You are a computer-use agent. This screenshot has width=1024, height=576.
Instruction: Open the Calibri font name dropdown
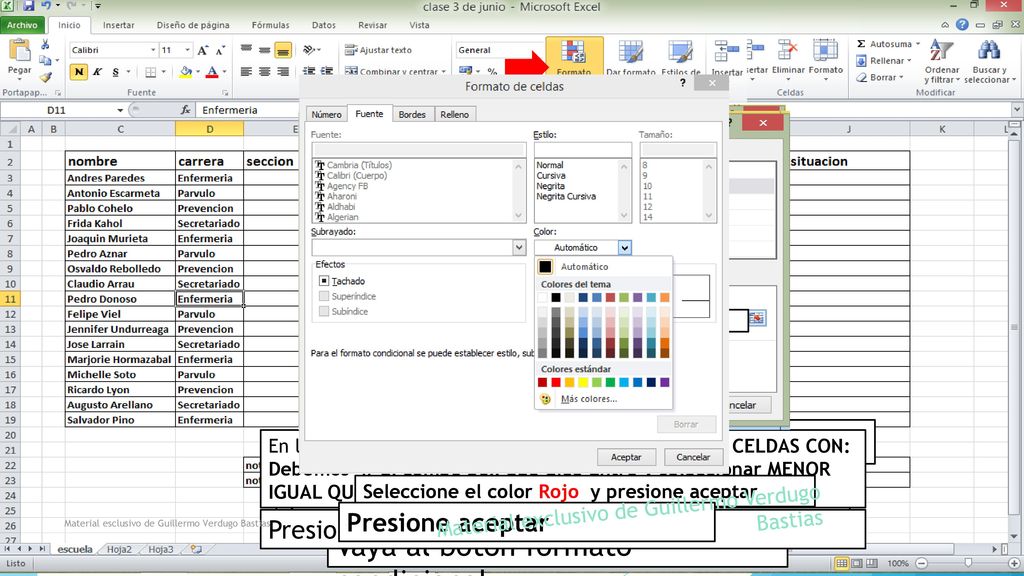(153, 50)
